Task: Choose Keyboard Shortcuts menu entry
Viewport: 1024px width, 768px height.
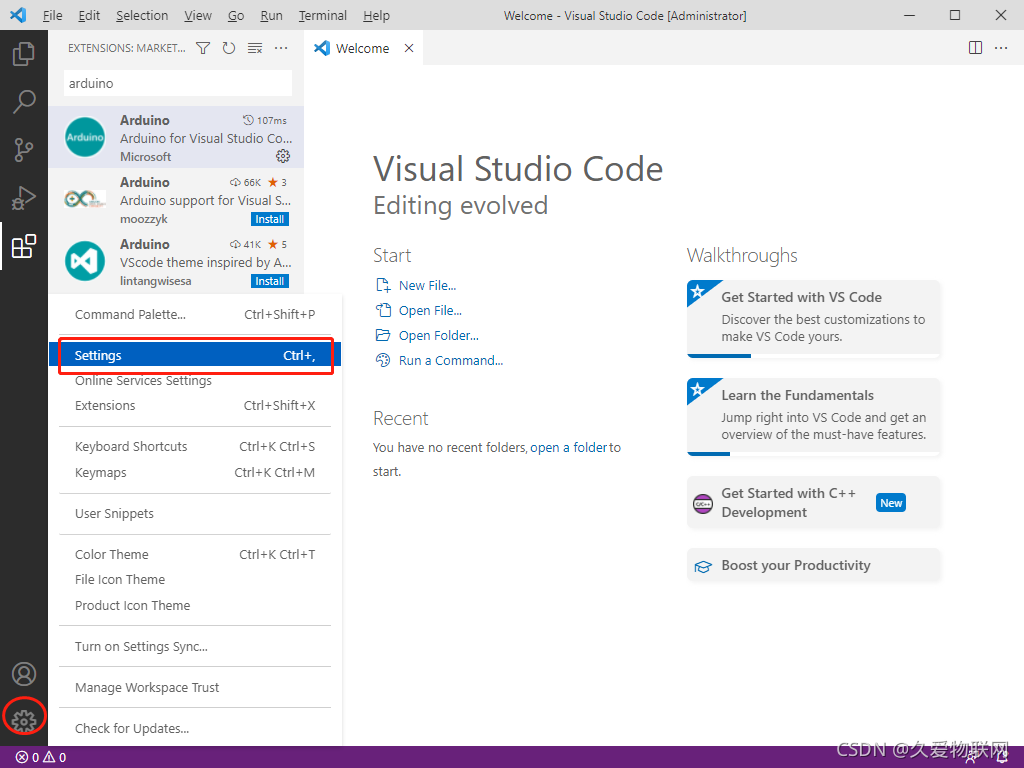Action: tap(195, 447)
